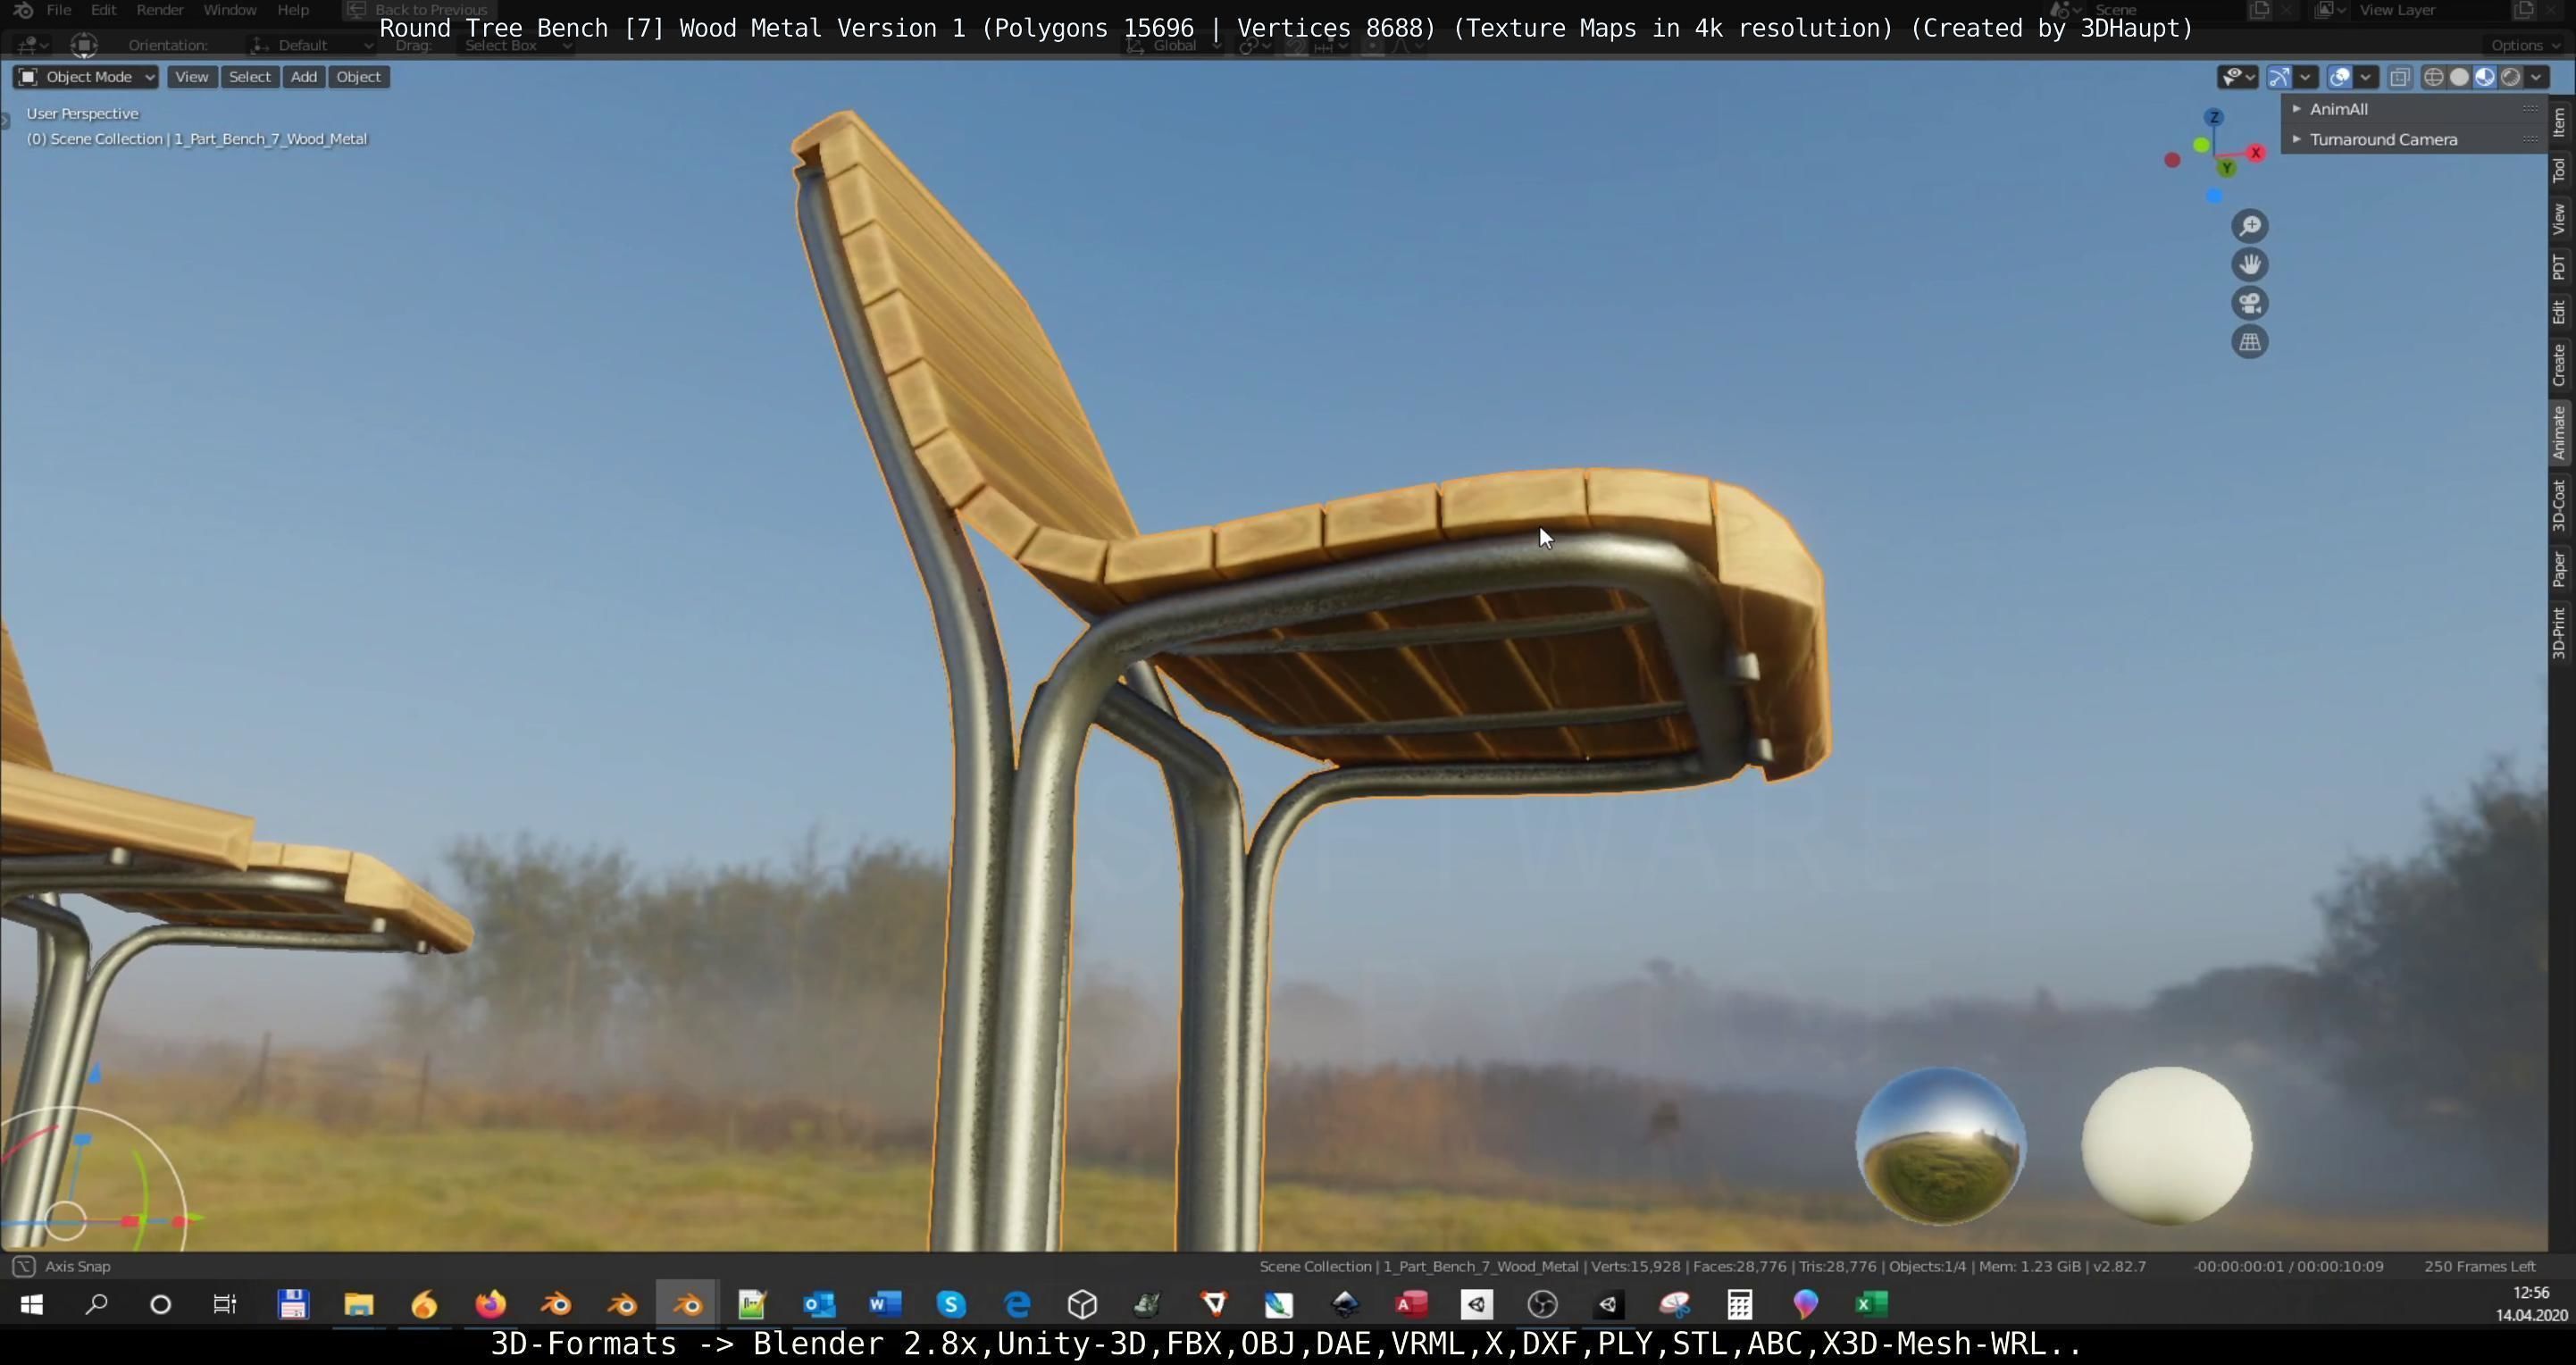Screen dimensions: 2576x1365
Task: Click the red X axis on the gizmo
Action: [2256, 153]
